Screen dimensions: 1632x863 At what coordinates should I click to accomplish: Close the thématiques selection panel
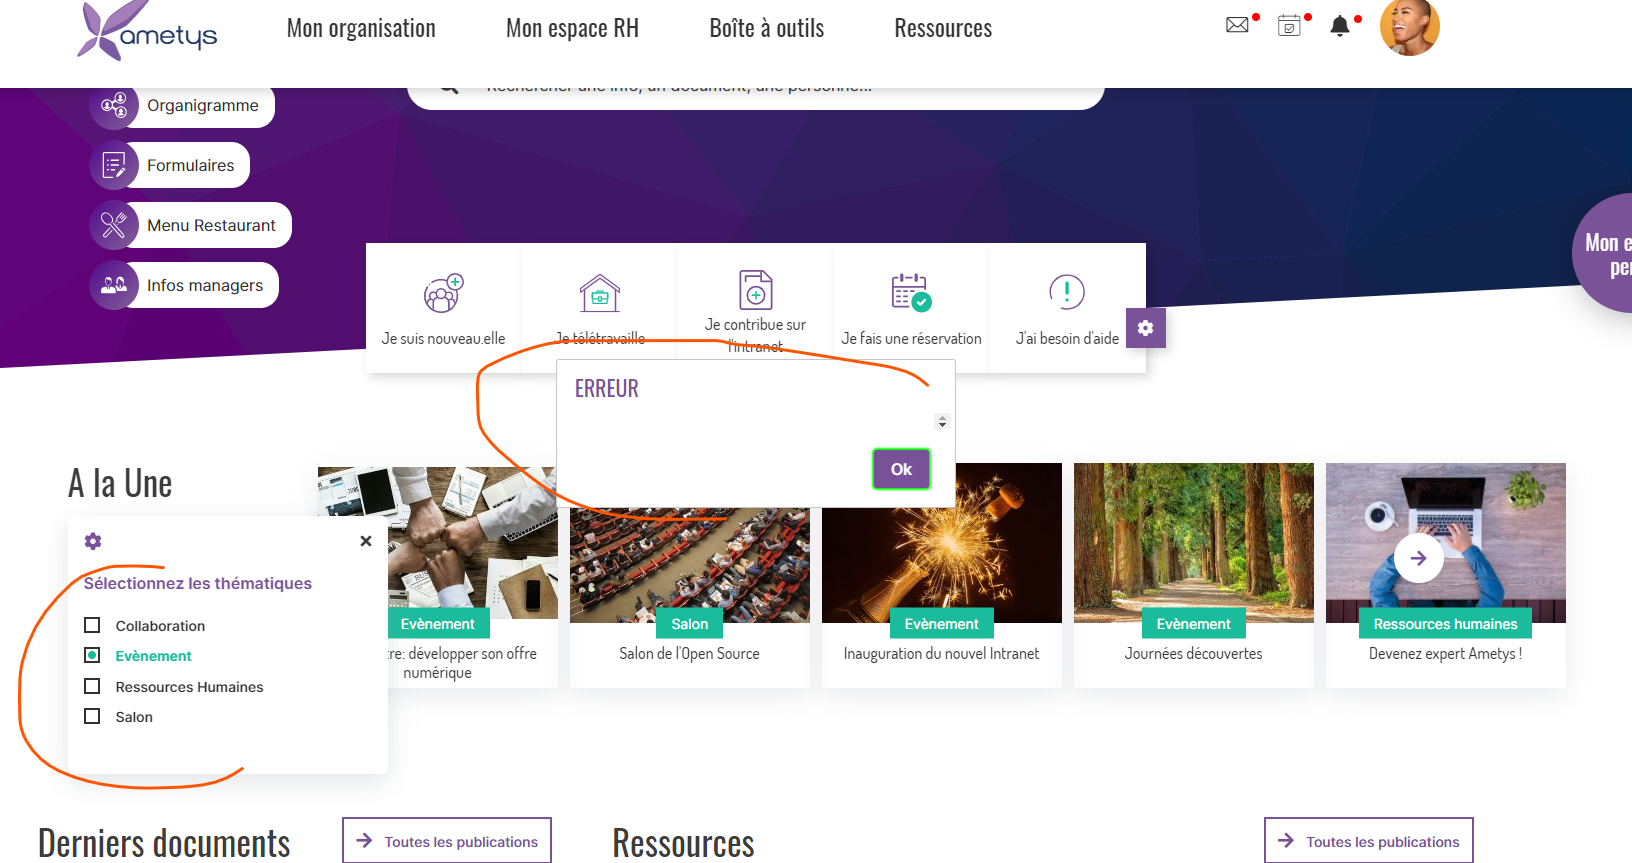(x=366, y=541)
